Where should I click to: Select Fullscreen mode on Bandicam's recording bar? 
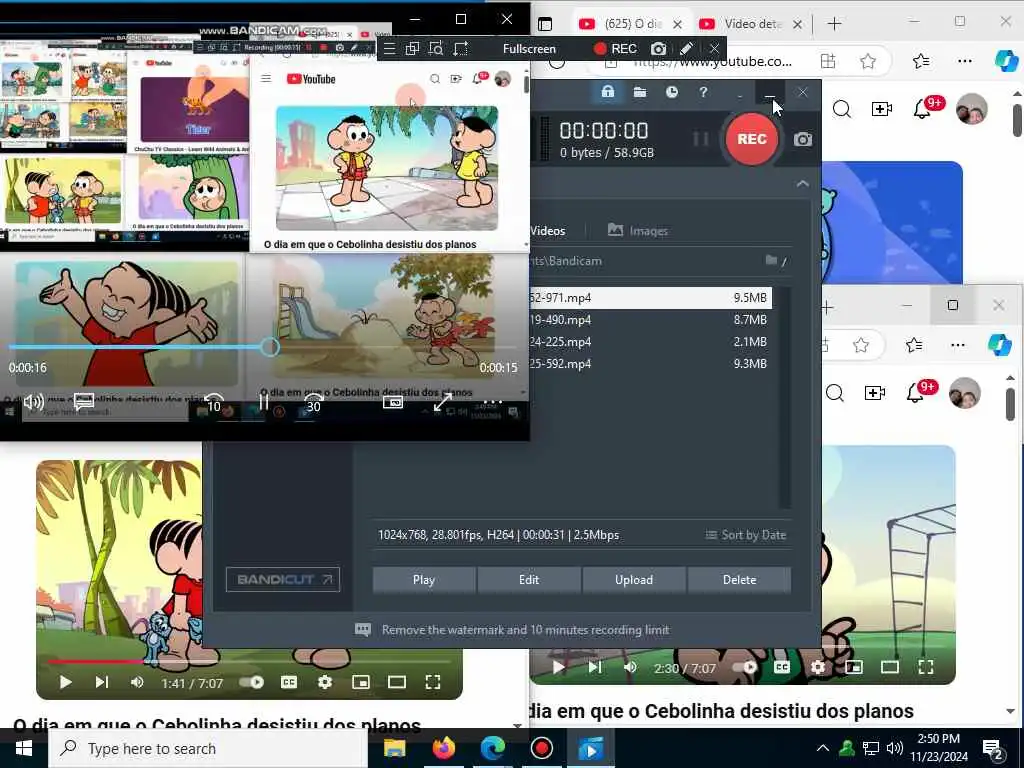point(529,48)
